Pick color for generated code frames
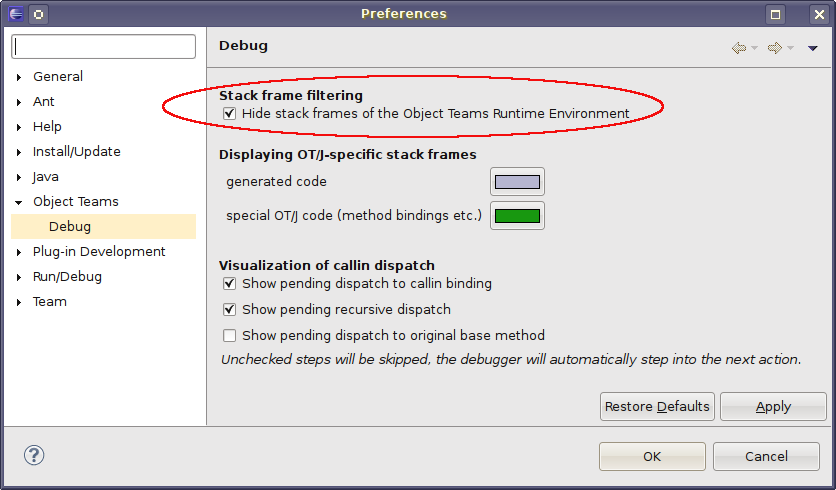Viewport: 836px width, 490px height. point(517,182)
